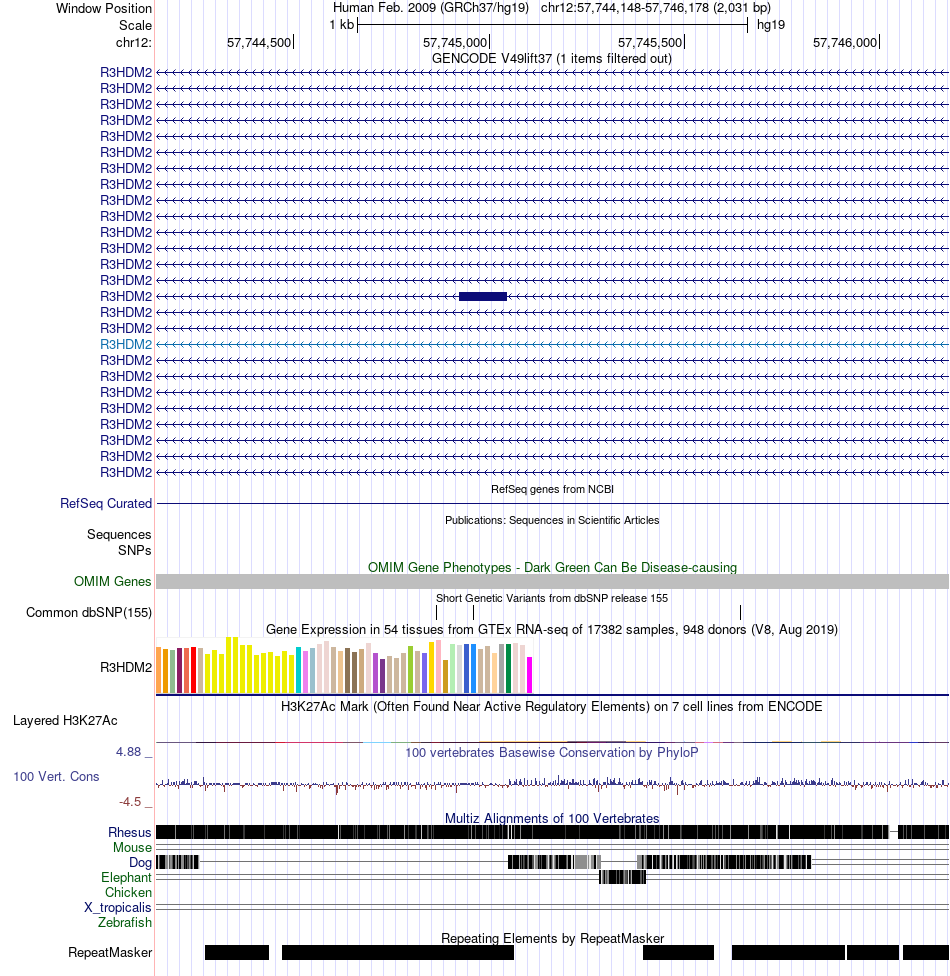This screenshot has width=950, height=976.
Task: Open Short Genetic Variants from dbSNP title
Action: 552,598
